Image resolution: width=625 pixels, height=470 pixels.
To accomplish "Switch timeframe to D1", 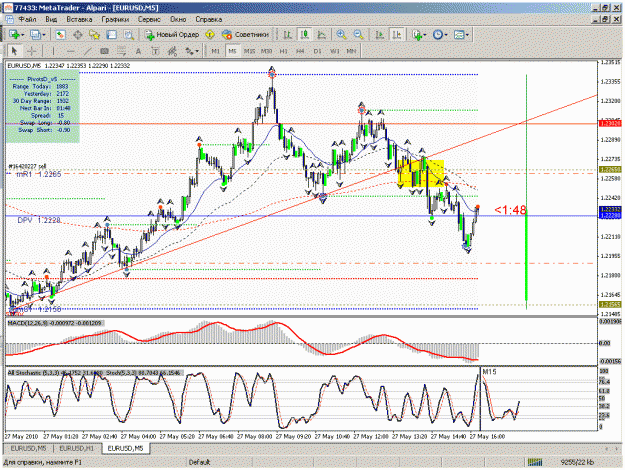I will 317,51.
